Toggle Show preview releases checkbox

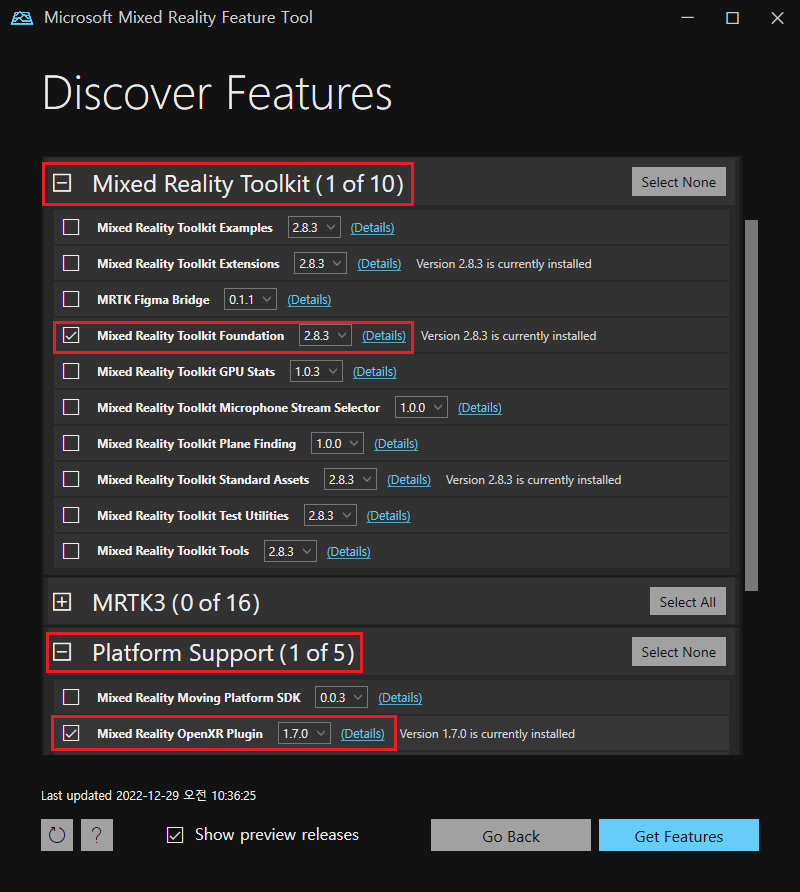click(175, 835)
